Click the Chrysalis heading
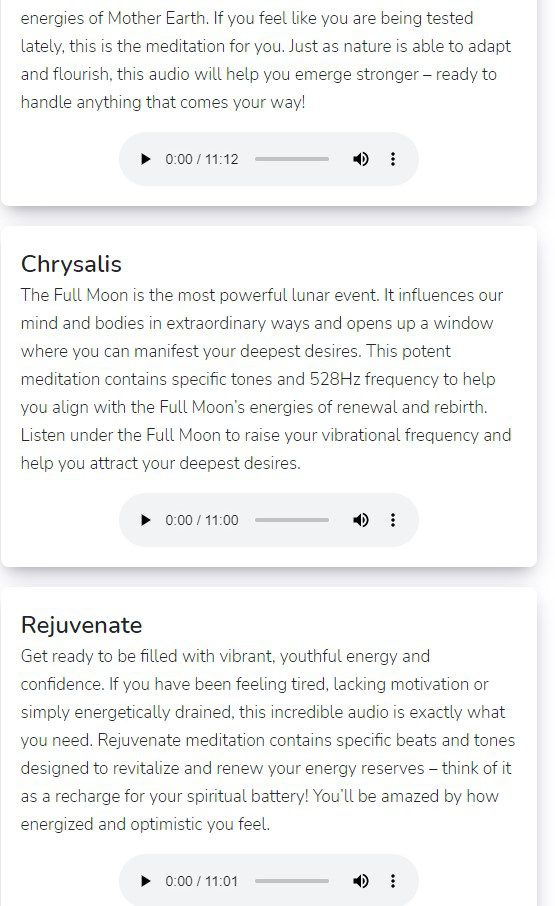 (x=71, y=264)
